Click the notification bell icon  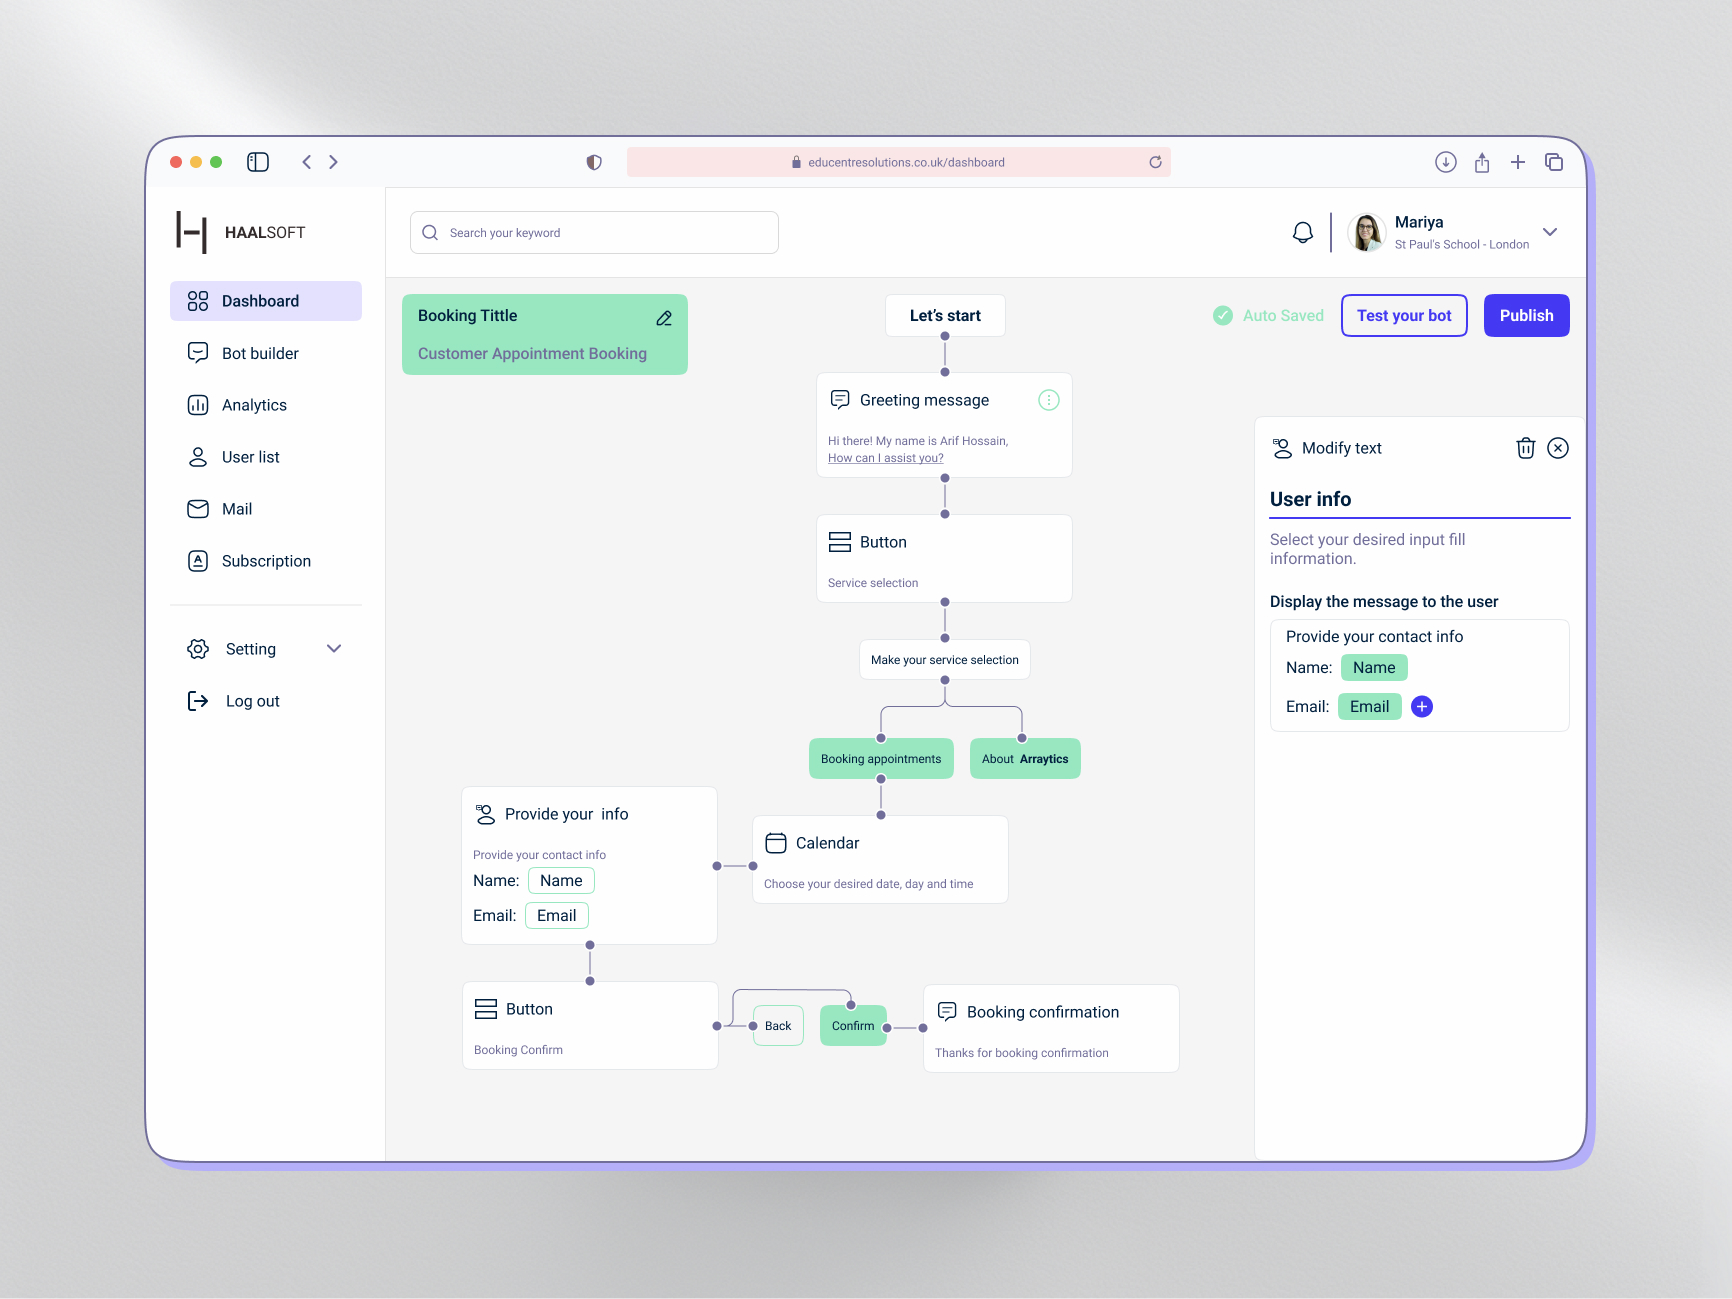(x=1303, y=232)
